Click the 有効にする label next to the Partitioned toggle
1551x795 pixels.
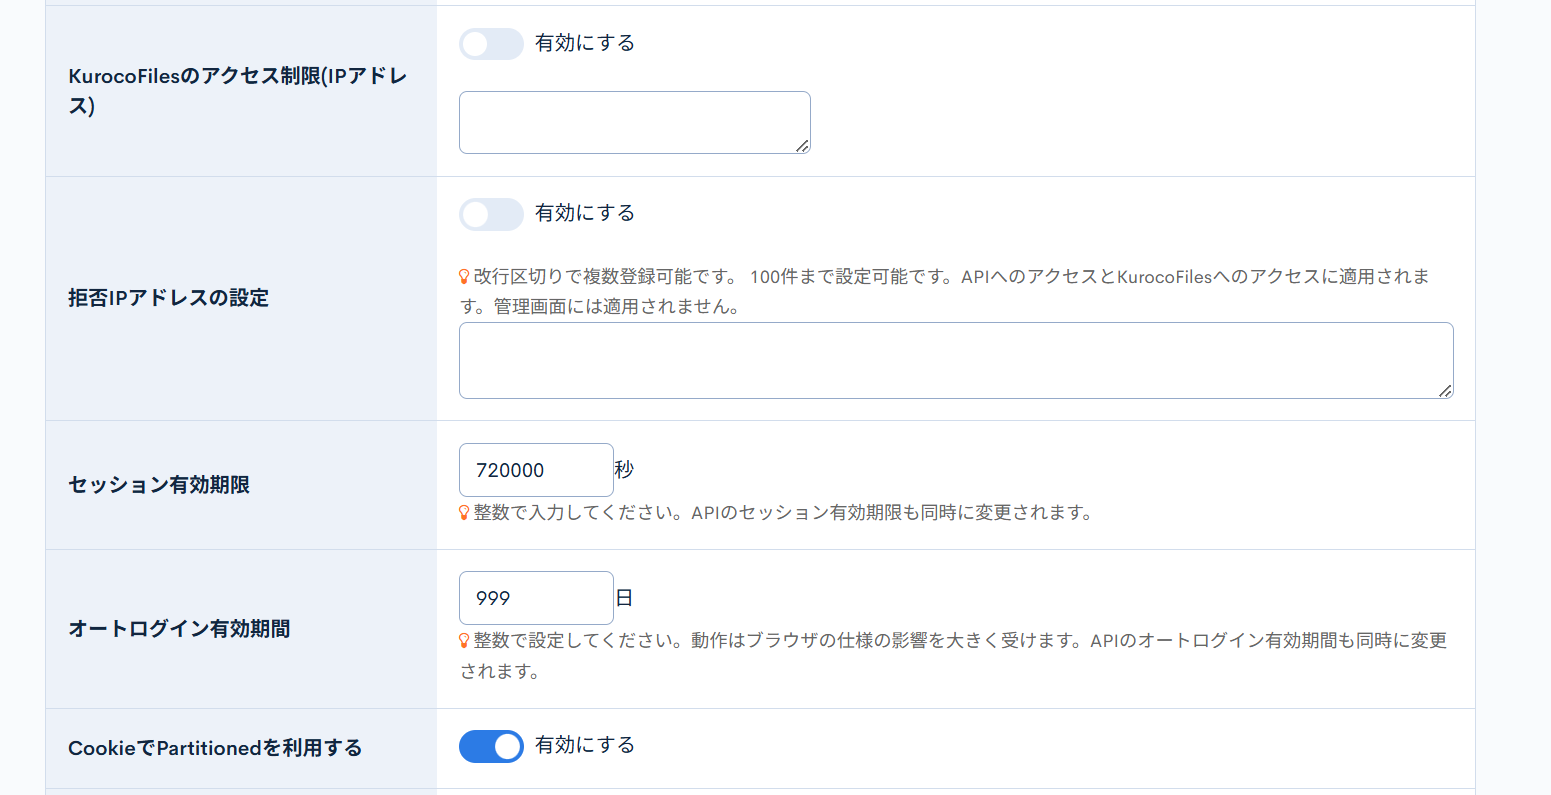pos(584,746)
